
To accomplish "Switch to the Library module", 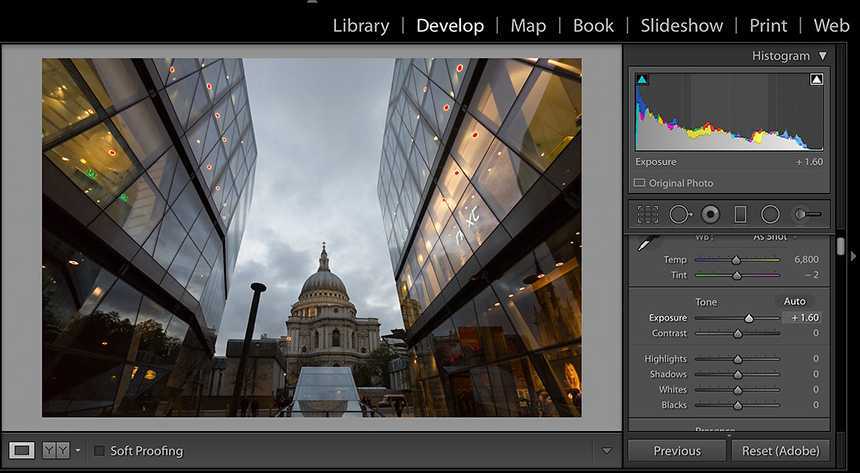I will click(360, 25).
